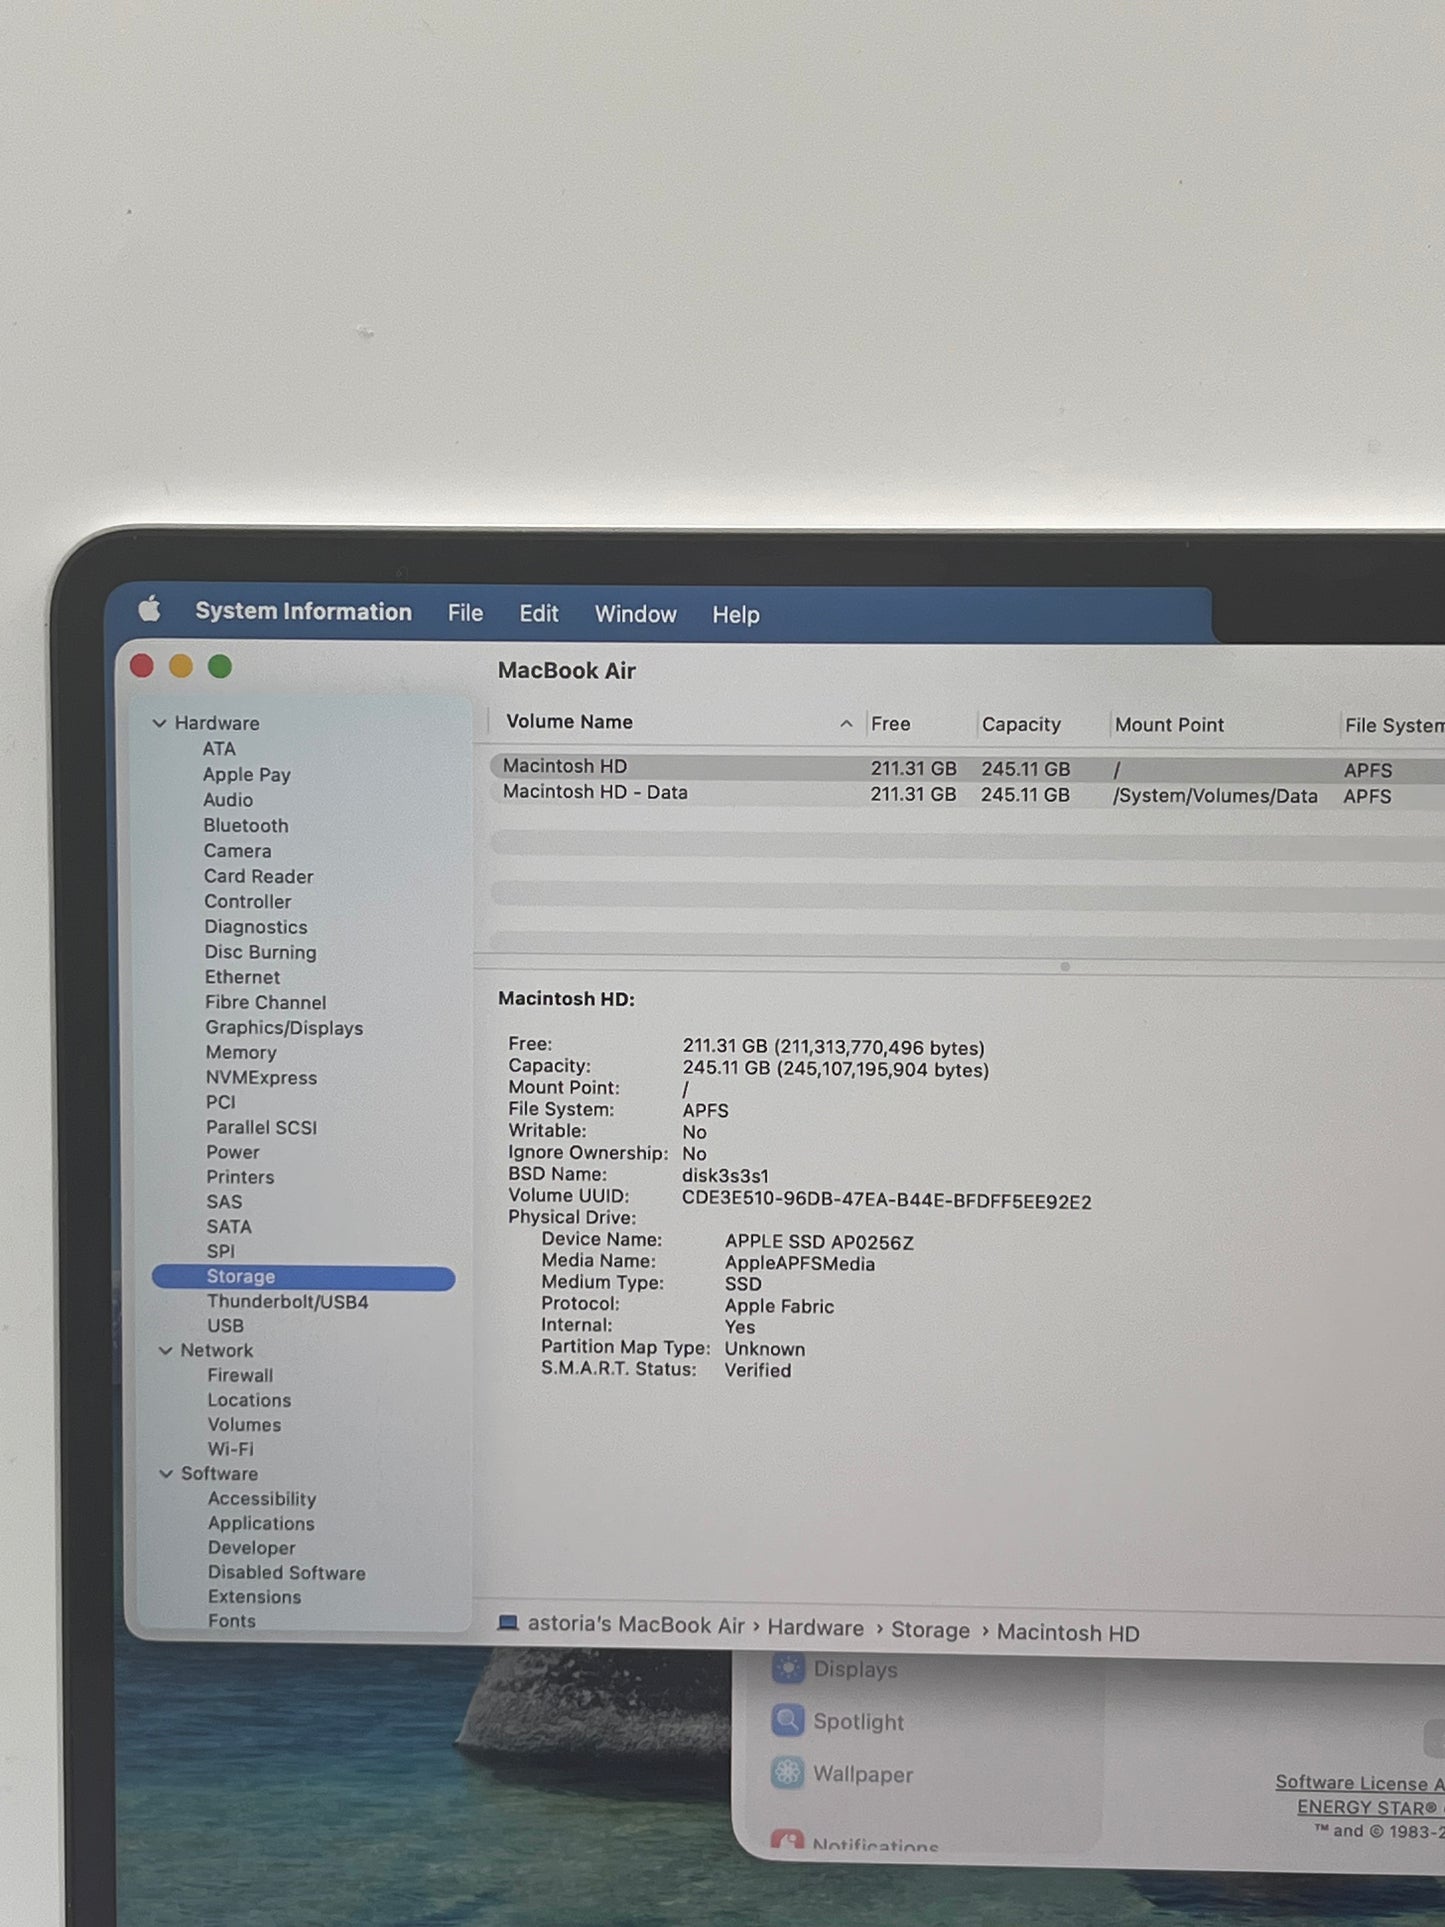This screenshot has height=1927, width=1445.
Task: Collapse the Software section chevron
Action: point(166,1473)
